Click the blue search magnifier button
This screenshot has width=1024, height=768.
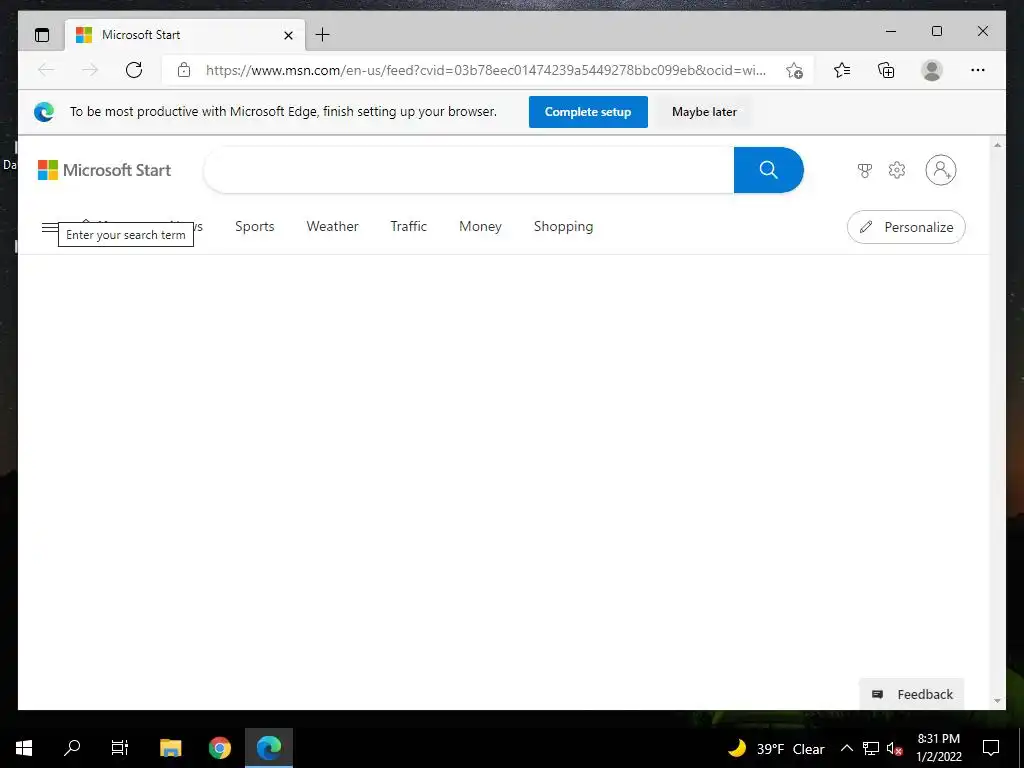tap(769, 170)
